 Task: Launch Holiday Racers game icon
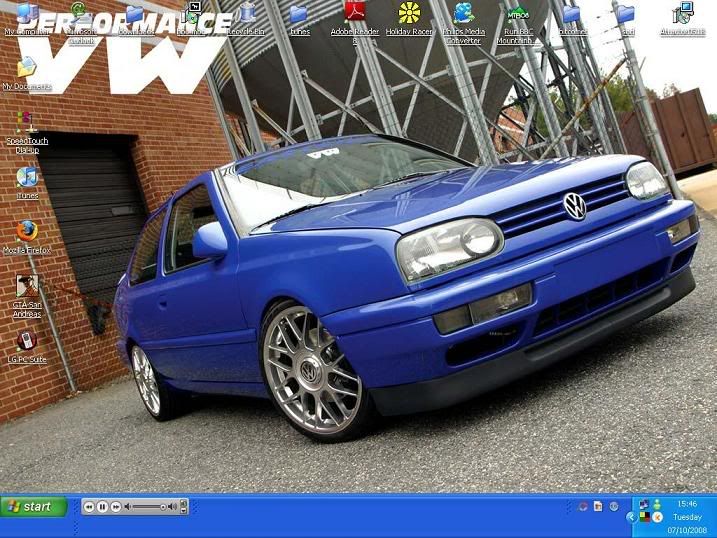[x=409, y=15]
